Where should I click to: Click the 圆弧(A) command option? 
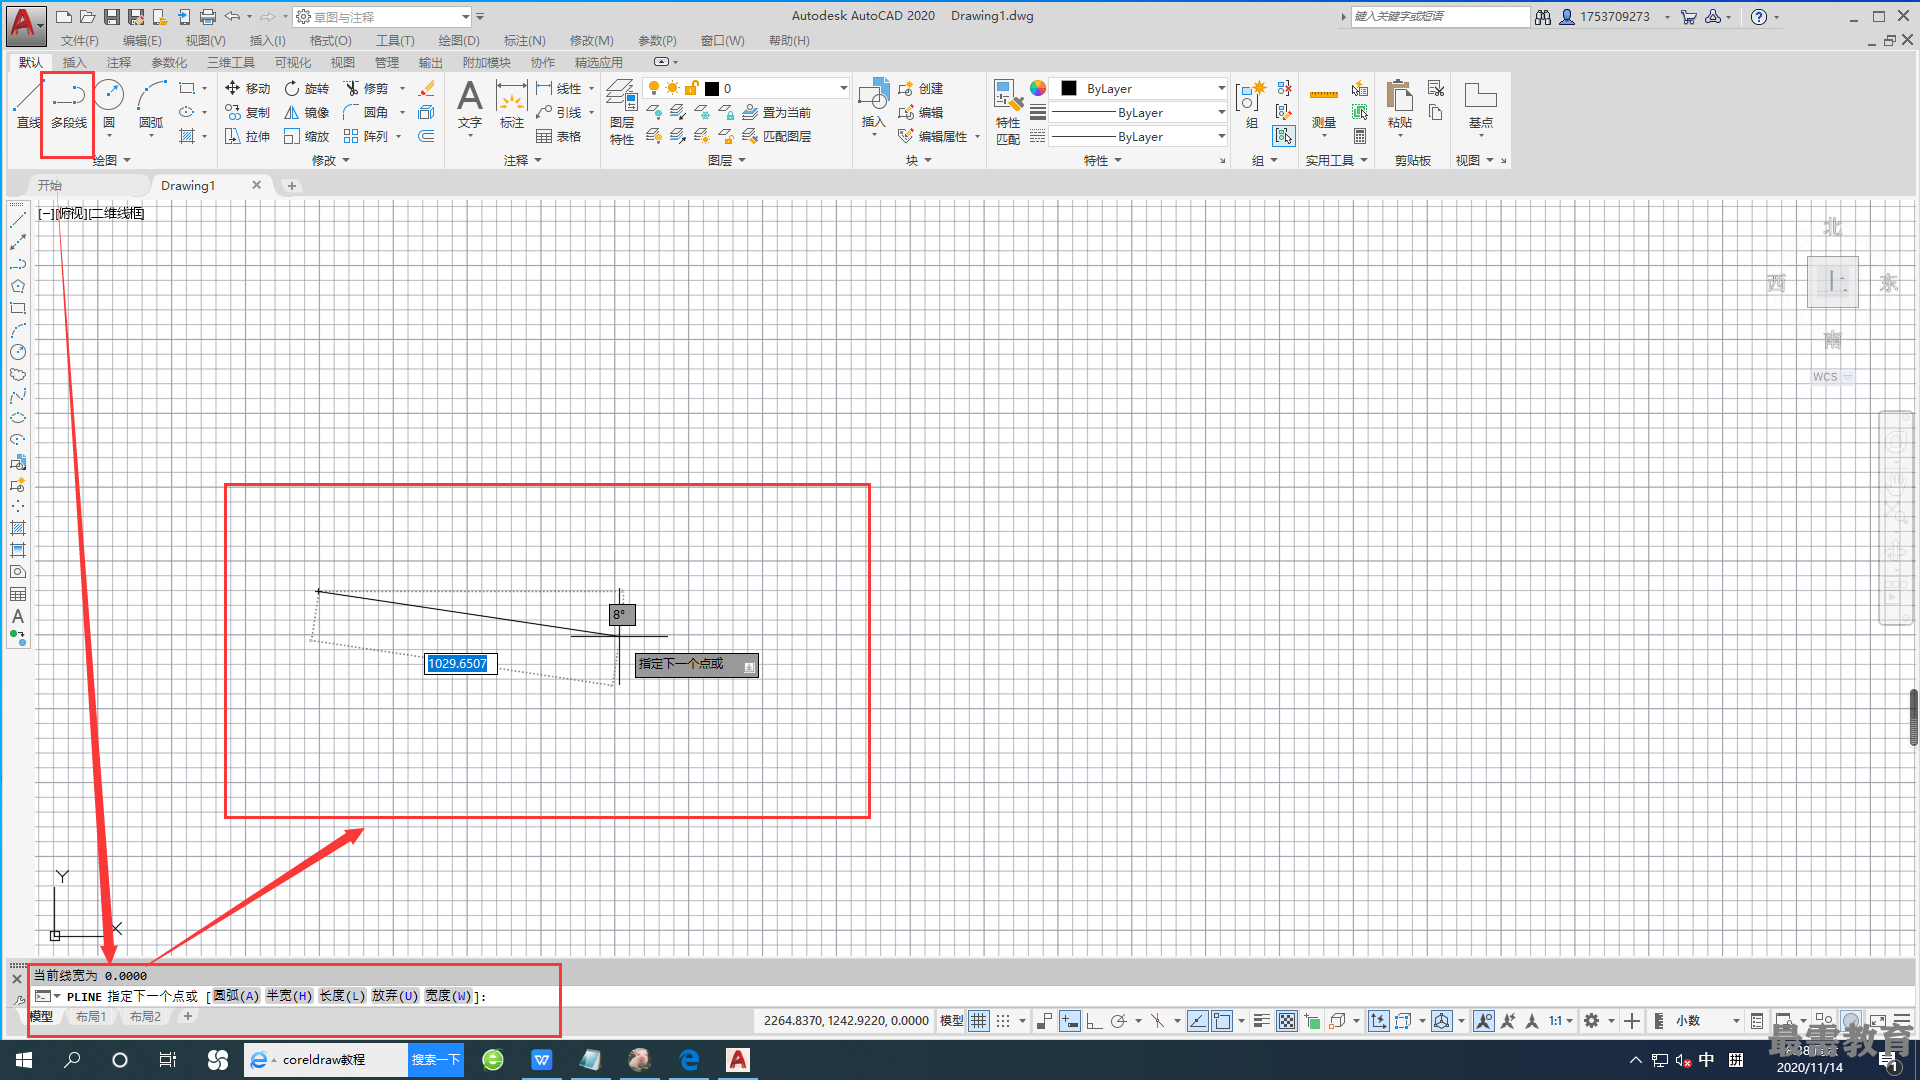tap(236, 996)
